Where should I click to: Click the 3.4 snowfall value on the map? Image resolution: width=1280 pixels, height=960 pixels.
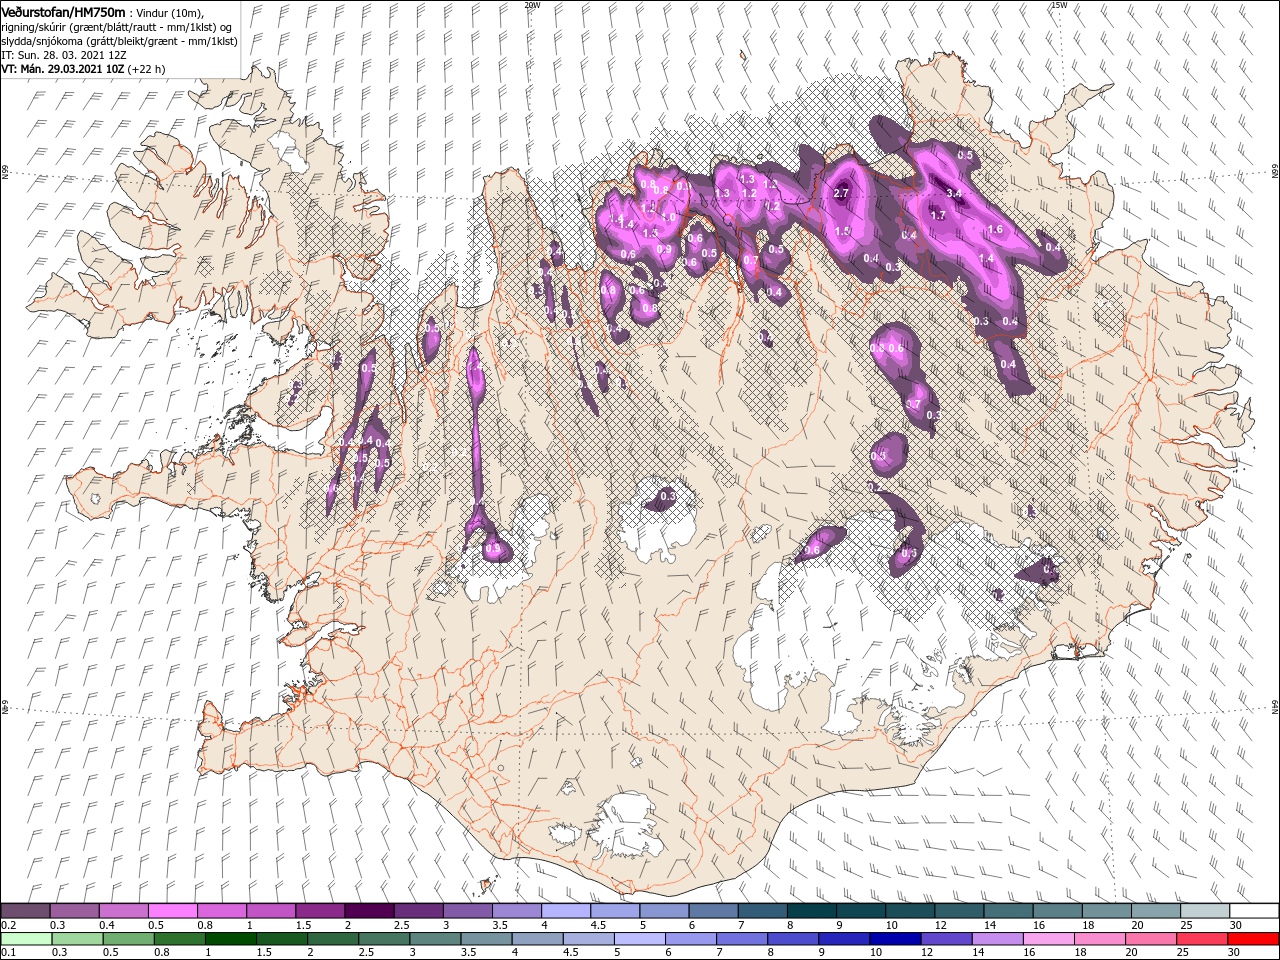click(x=953, y=192)
